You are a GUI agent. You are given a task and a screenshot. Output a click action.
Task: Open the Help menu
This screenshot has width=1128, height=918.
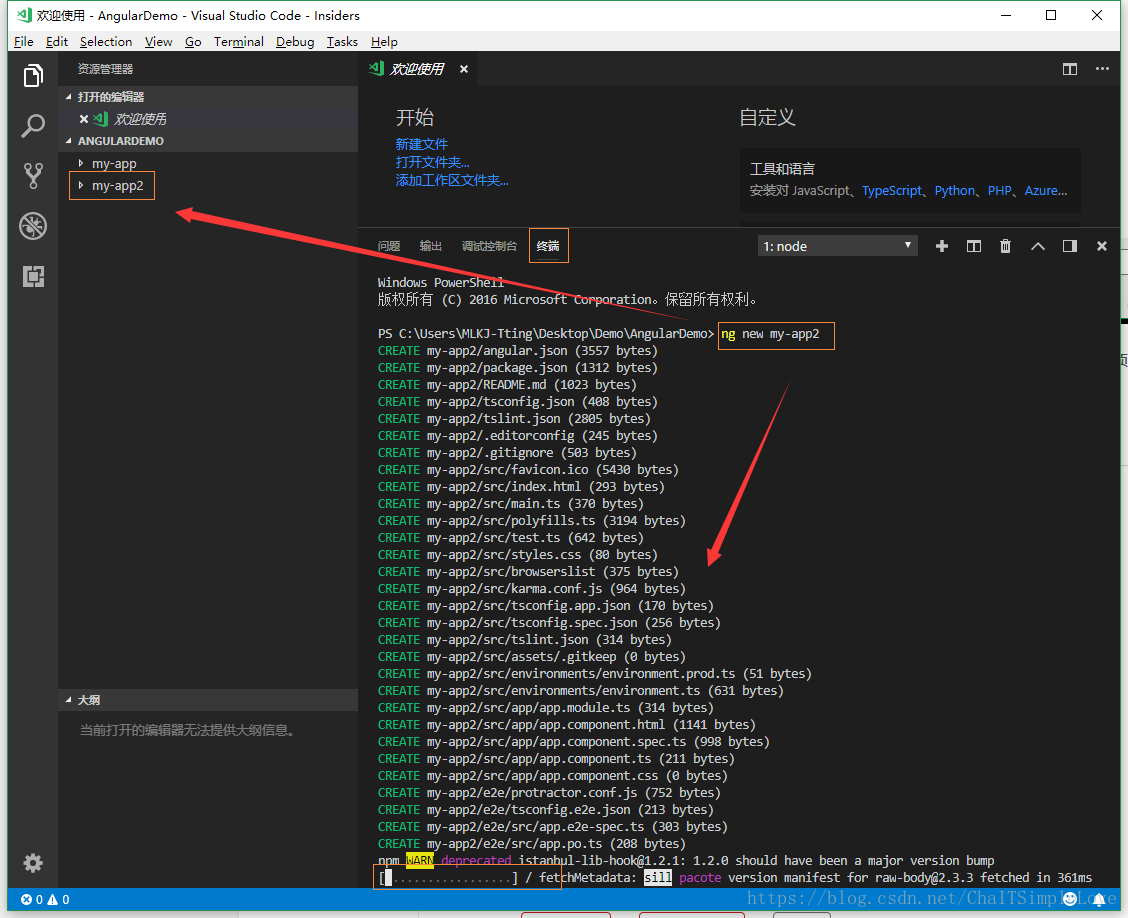click(x=384, y=42)
